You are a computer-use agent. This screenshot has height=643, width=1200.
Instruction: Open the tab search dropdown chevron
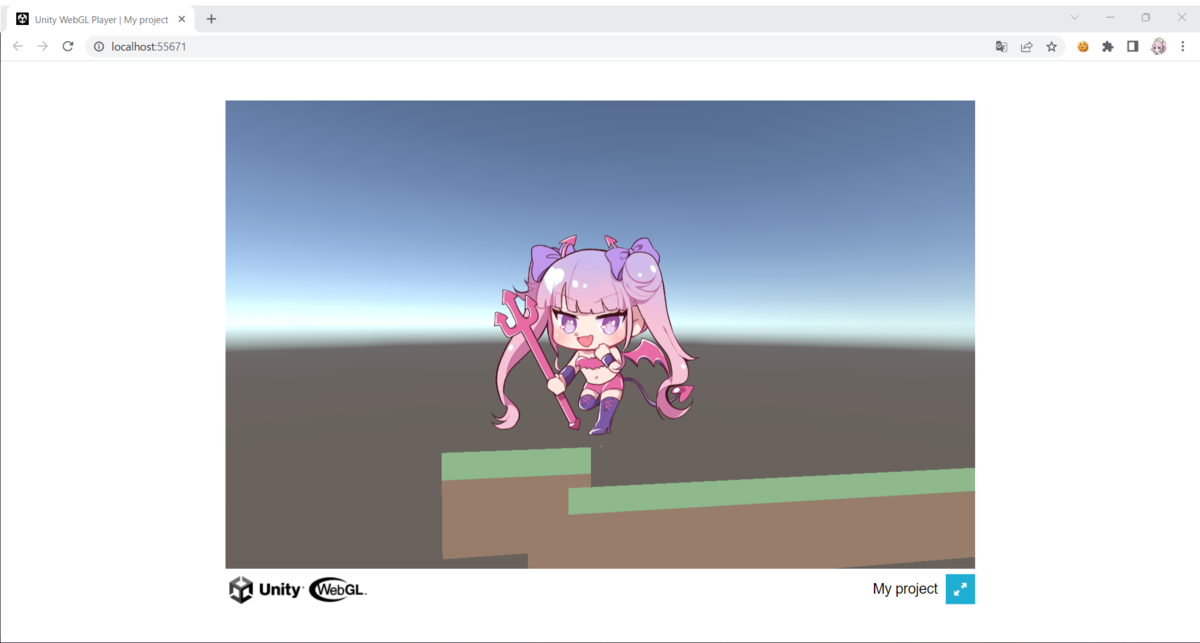(1075, 17)
